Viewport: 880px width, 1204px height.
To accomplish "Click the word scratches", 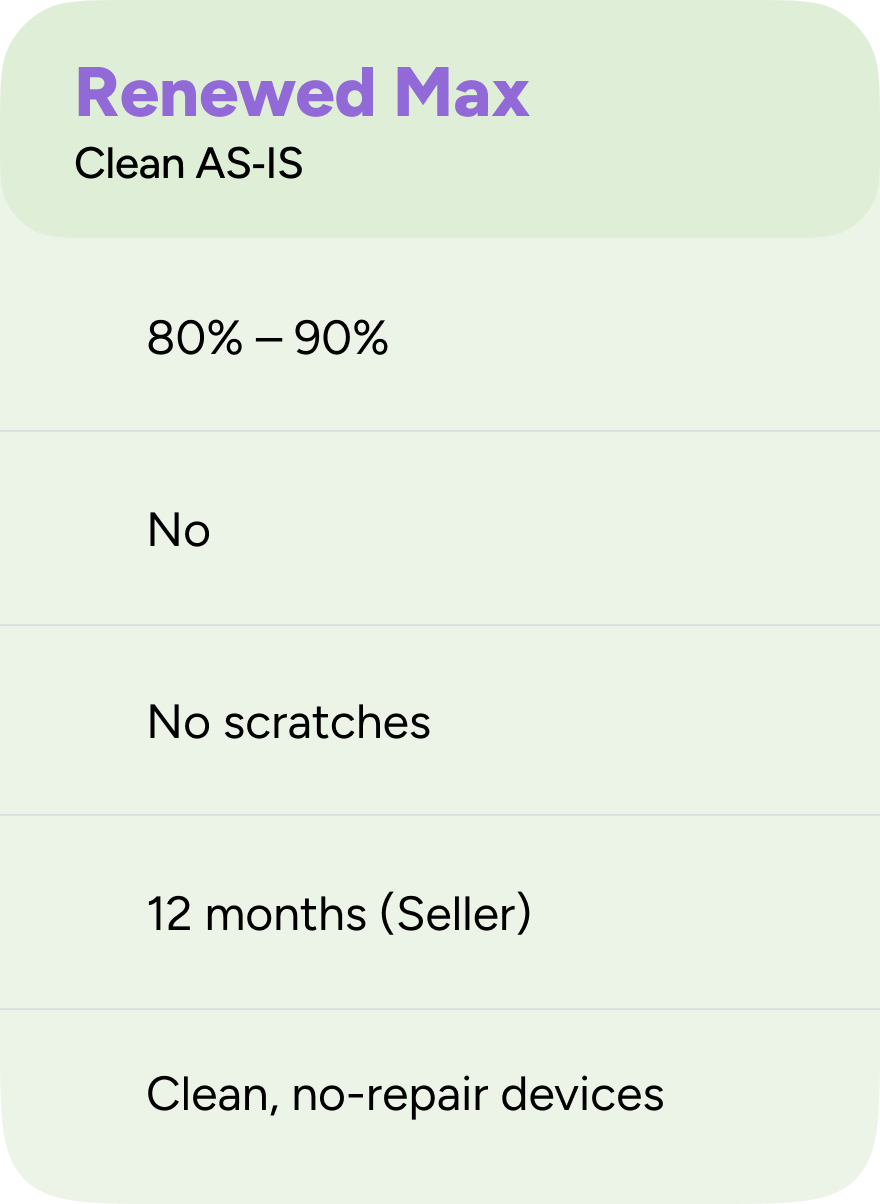I will coord(327,722).
